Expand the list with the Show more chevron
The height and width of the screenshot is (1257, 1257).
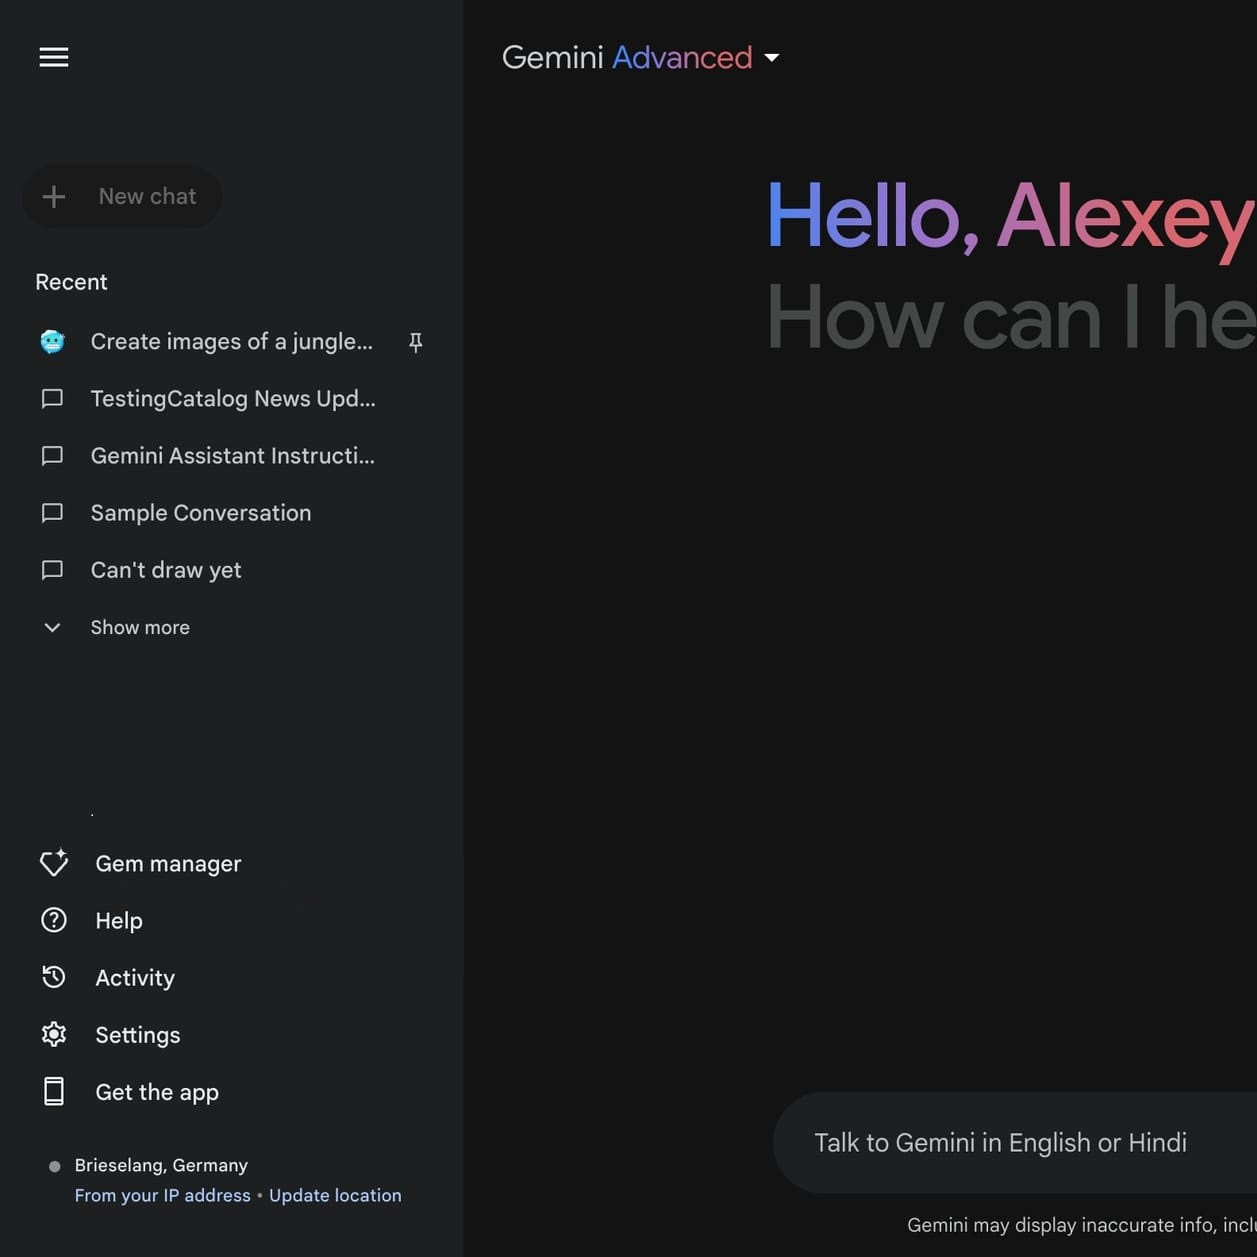tap(52, 628)
